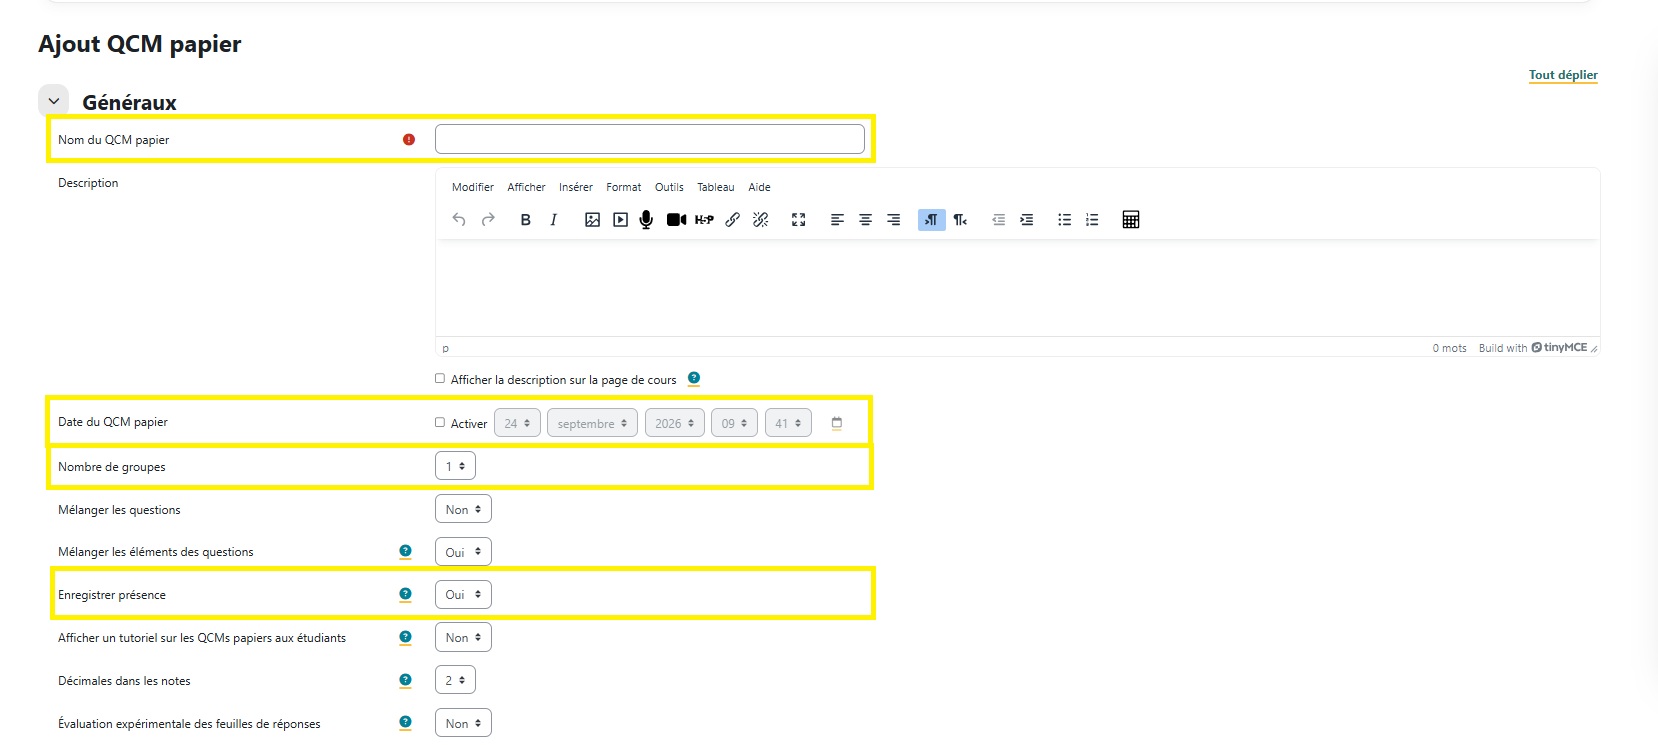
Task: Open the calendar picker icon
Action: (x=837, y=423)
